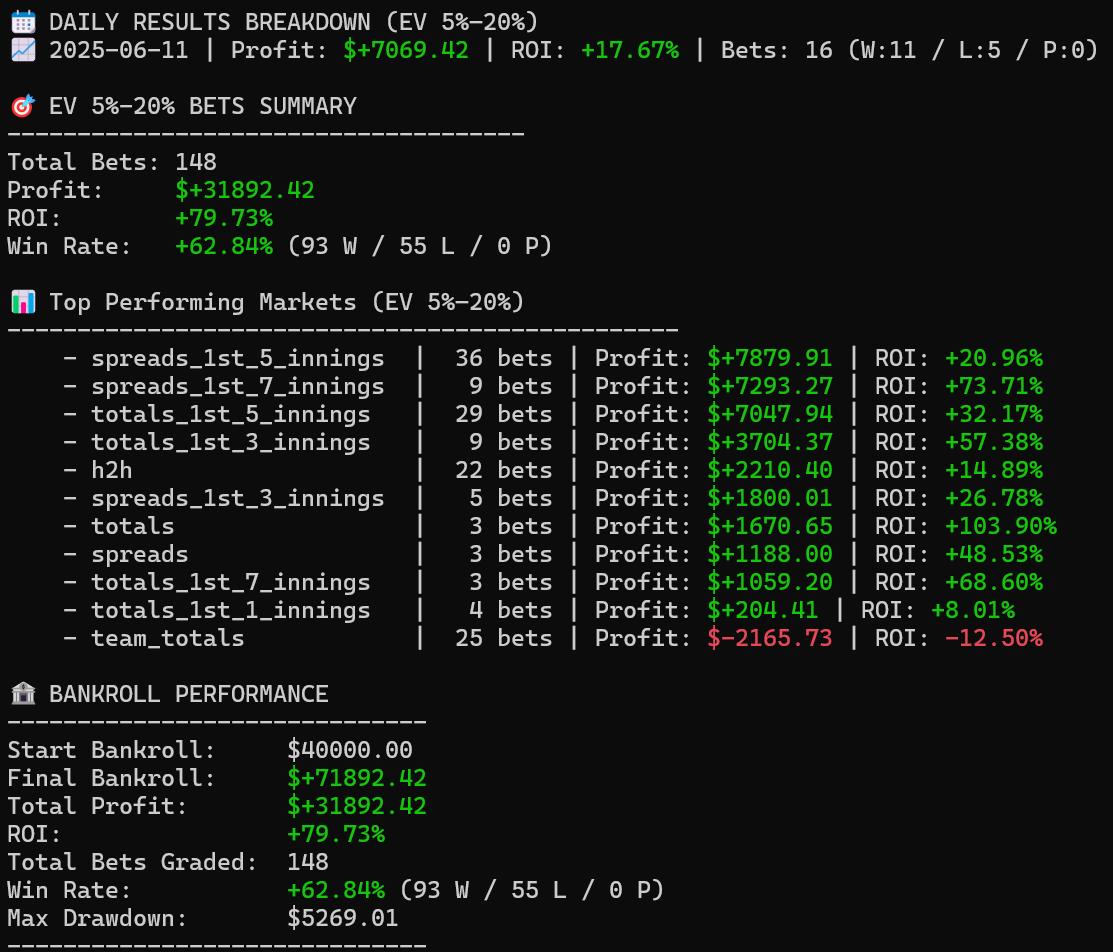Select '22 bets' in h2h row
1113x952 pixels.
[x=504, y=470]
